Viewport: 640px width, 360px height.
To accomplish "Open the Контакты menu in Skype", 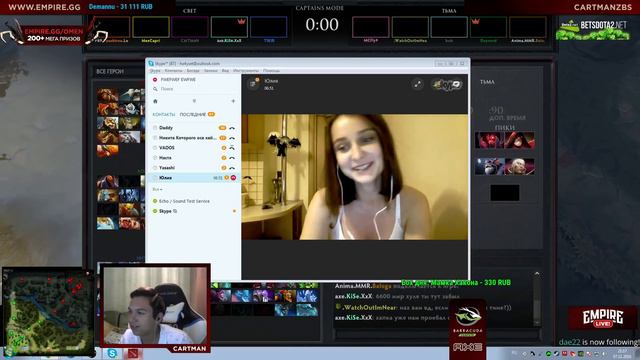I will (x=173, y=71).
